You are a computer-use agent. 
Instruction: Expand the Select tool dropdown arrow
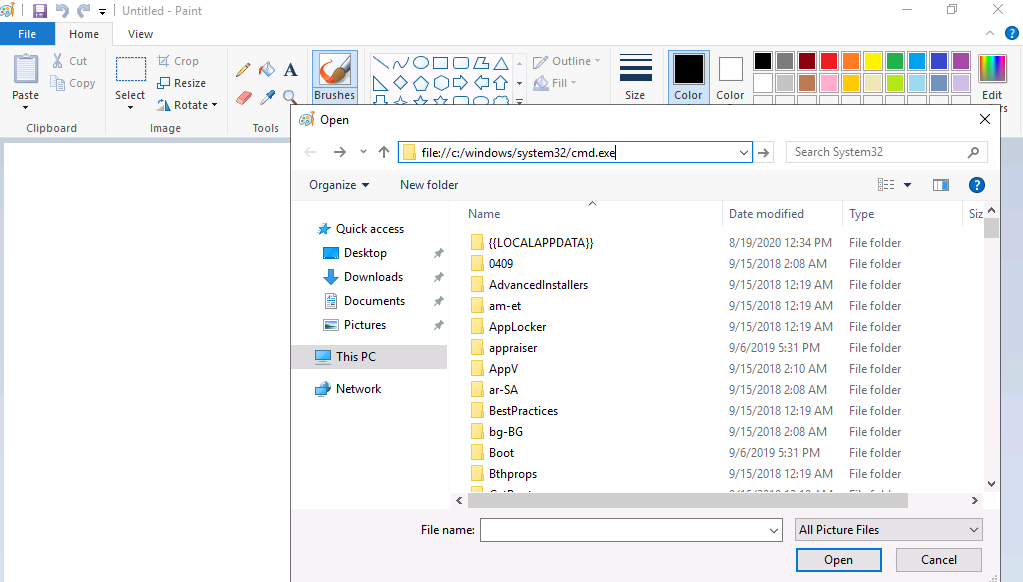[x=130, y=108]
